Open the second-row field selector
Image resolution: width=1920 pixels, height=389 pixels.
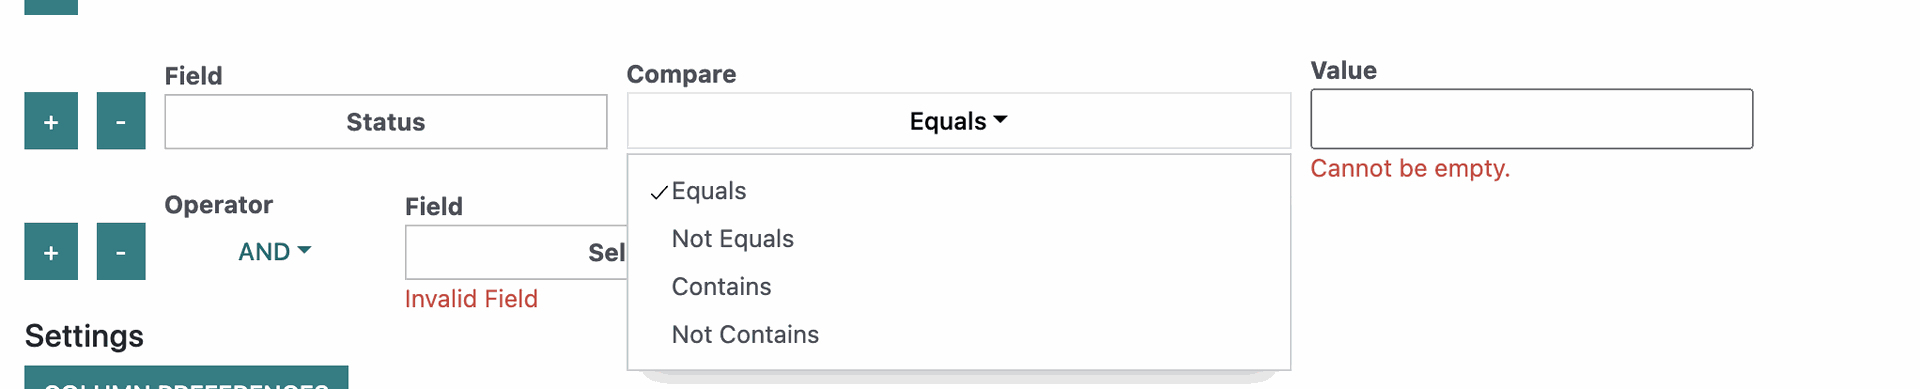(516, 252)
